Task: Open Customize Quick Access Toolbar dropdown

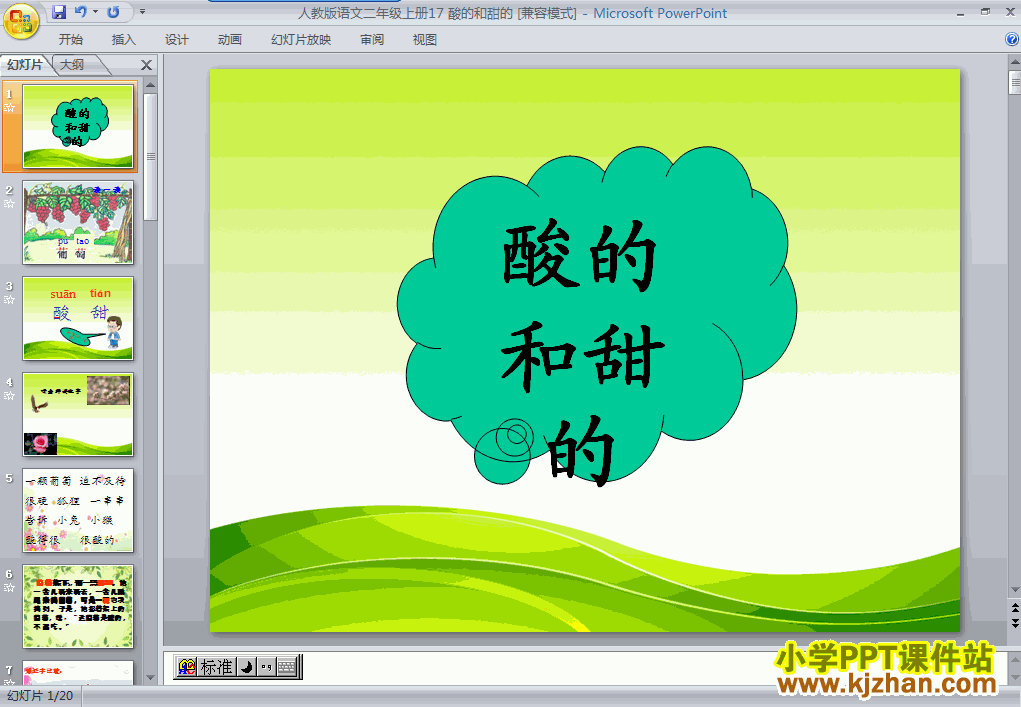Action: pyautogui.click(x=142, y=12)
